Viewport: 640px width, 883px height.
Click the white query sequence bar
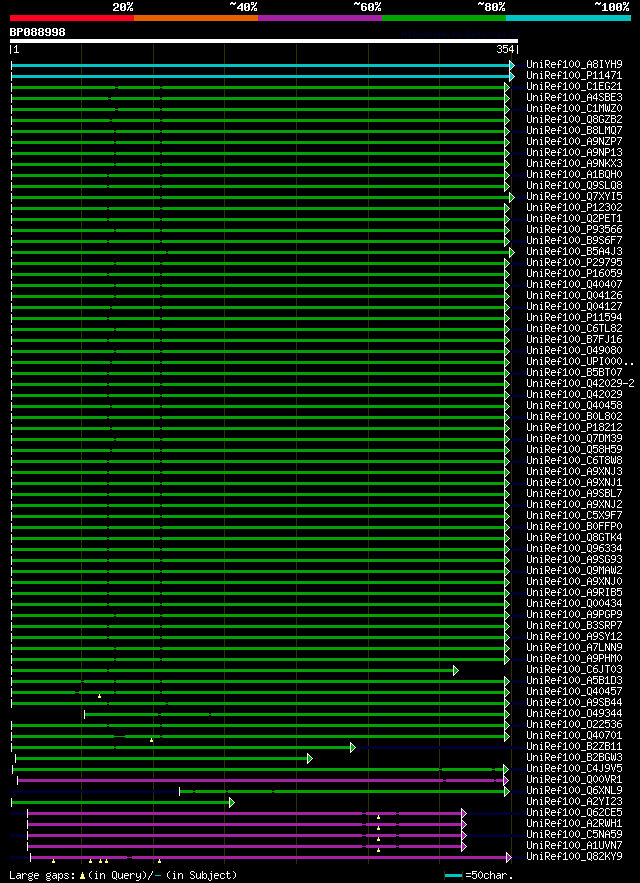(264, 41)
